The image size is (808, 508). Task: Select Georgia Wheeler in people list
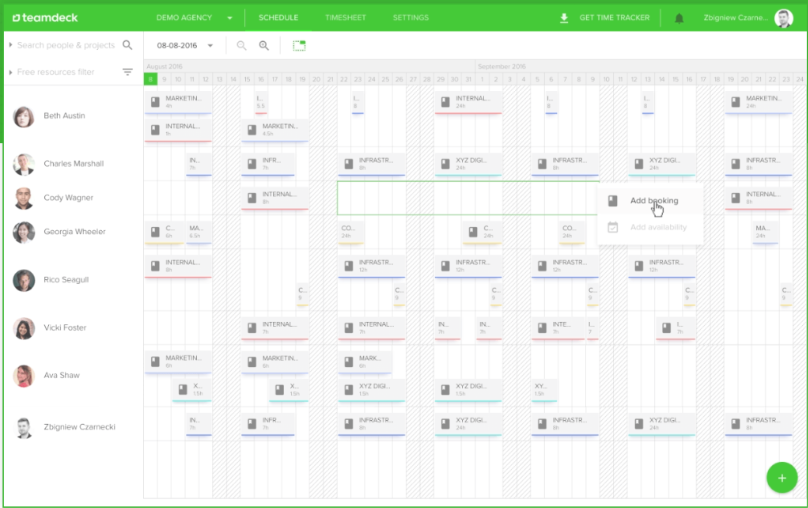75,232
